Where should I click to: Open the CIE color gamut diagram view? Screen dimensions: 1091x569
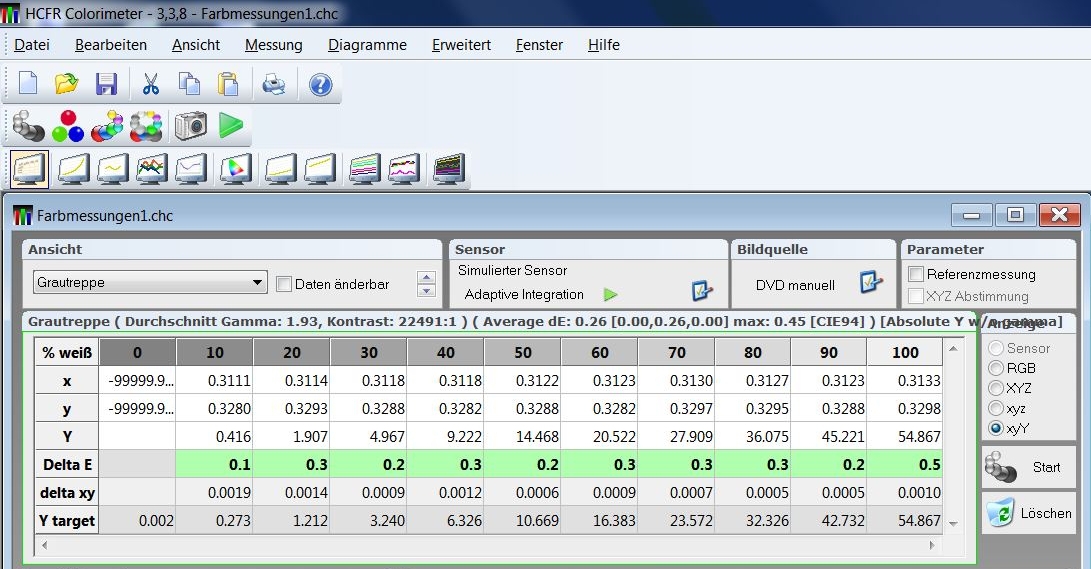click(x=236, y=169)
